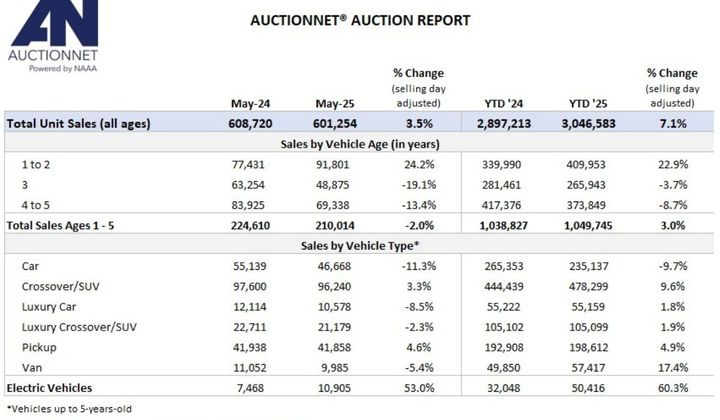The image size is (720, 420).
Task: Click the Electric Vehicles 60.3% YTD change
Action: click(x=673, y=388)
